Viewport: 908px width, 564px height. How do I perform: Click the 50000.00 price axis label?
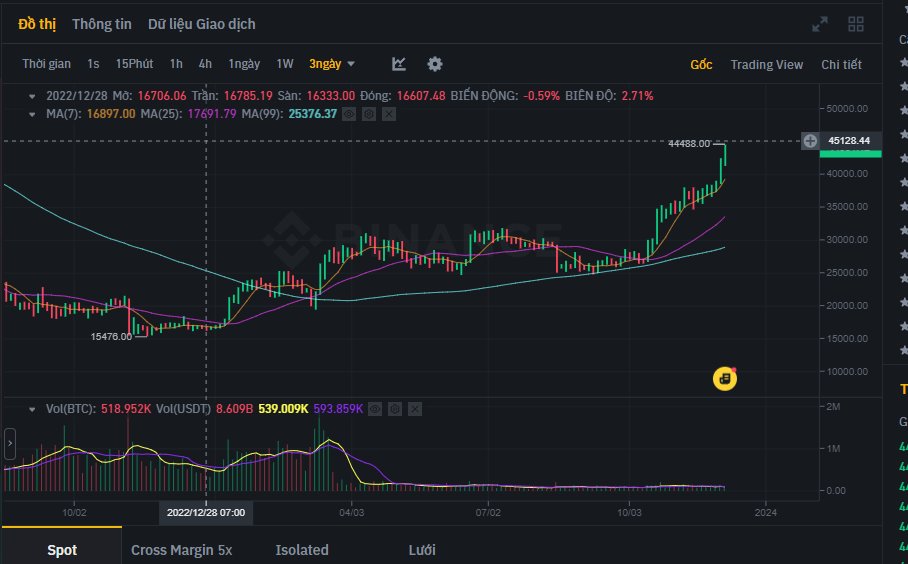(847, 108)
